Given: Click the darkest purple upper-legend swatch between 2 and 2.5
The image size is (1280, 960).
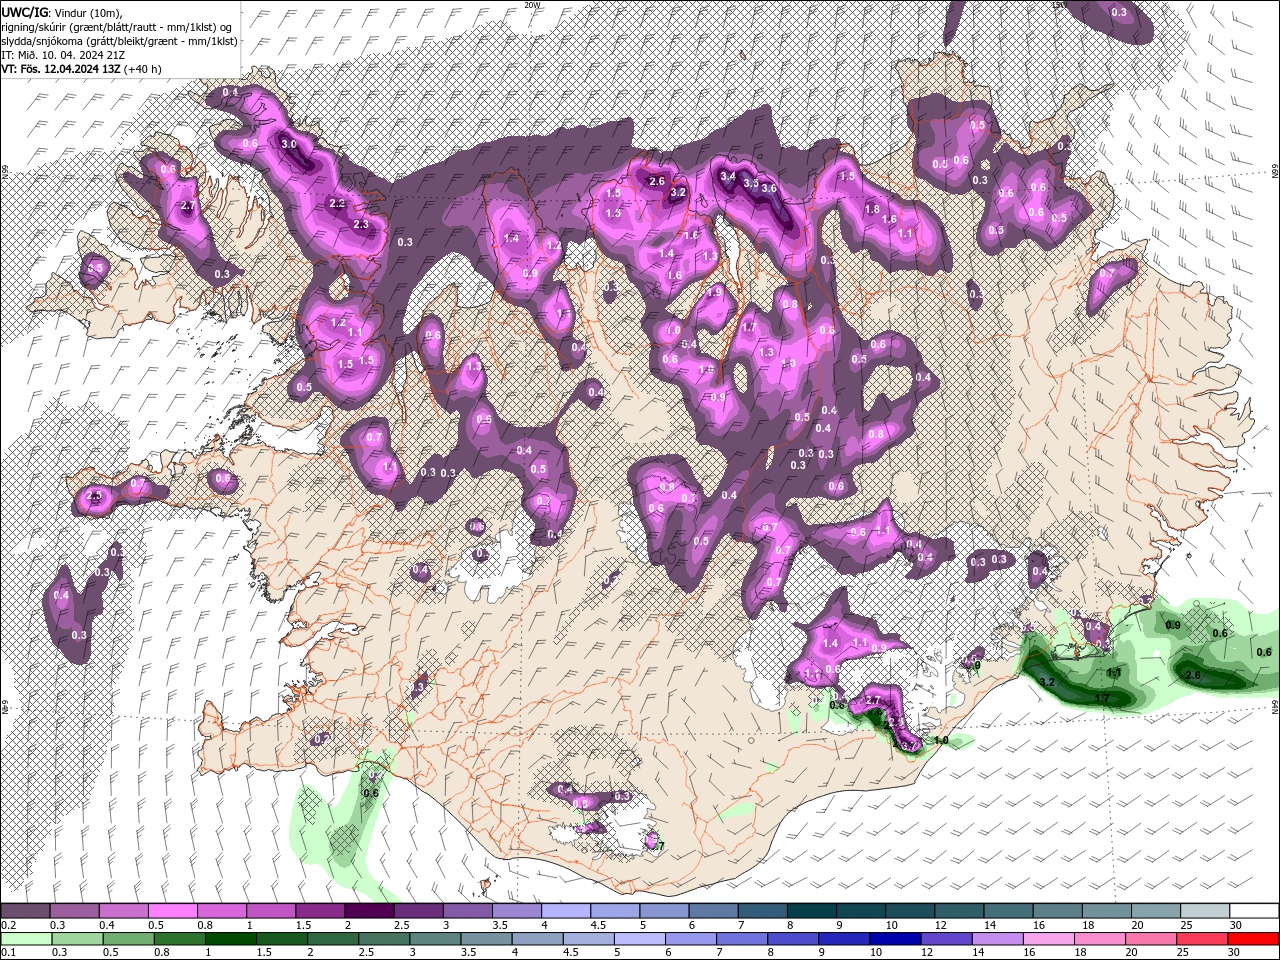Looking at the screenshot, I should [x=369, y=911].
